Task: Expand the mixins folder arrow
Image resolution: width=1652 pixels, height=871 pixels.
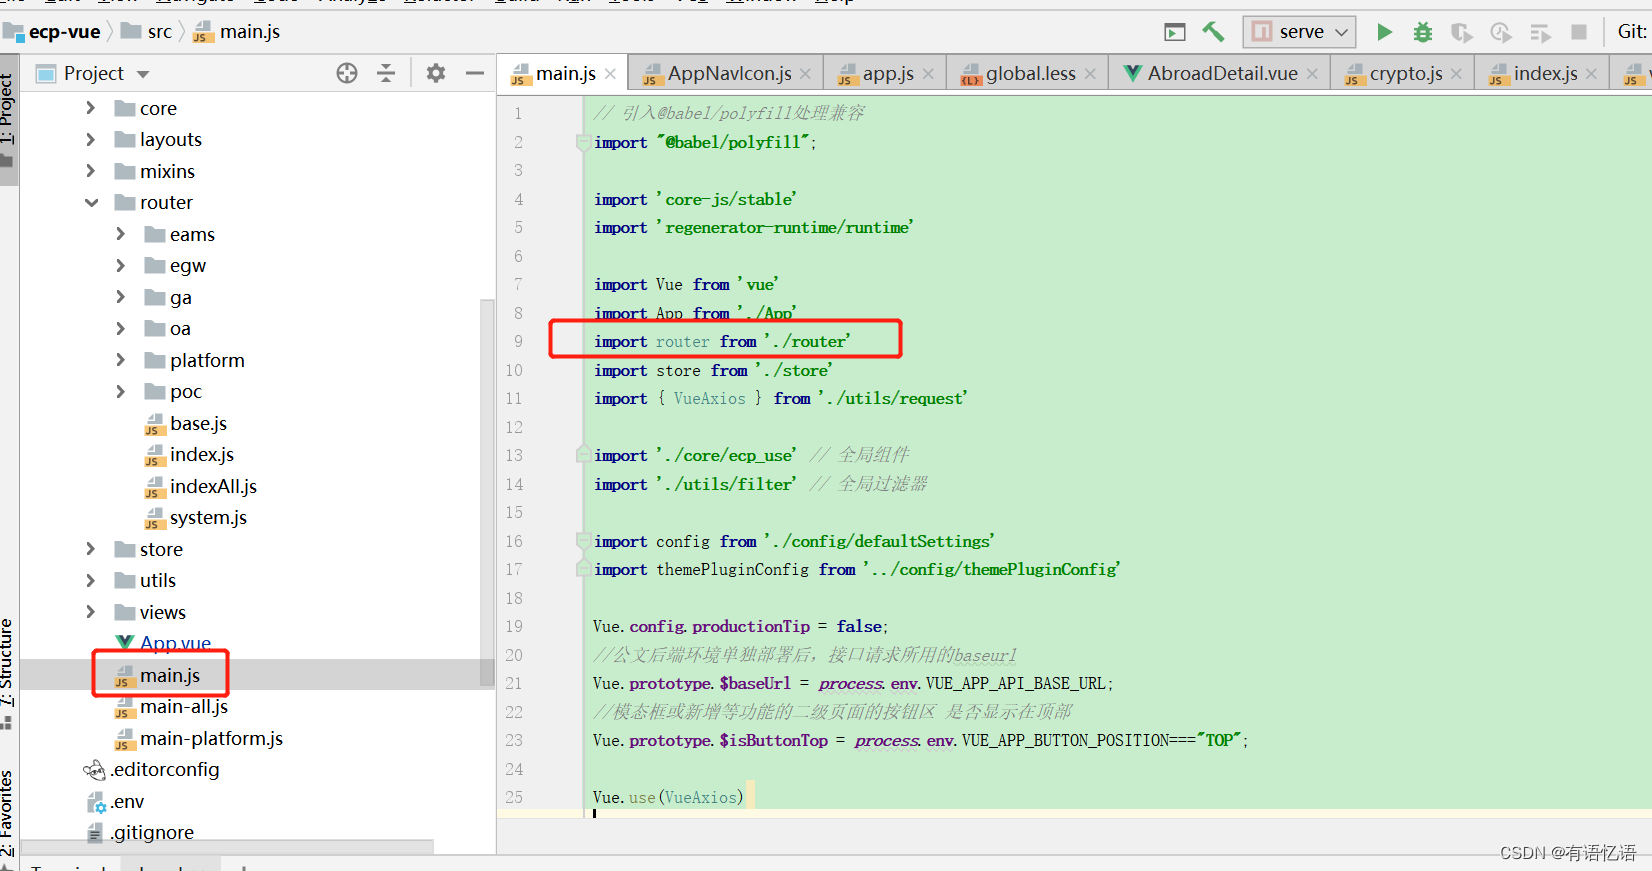Action: (91, 171)
